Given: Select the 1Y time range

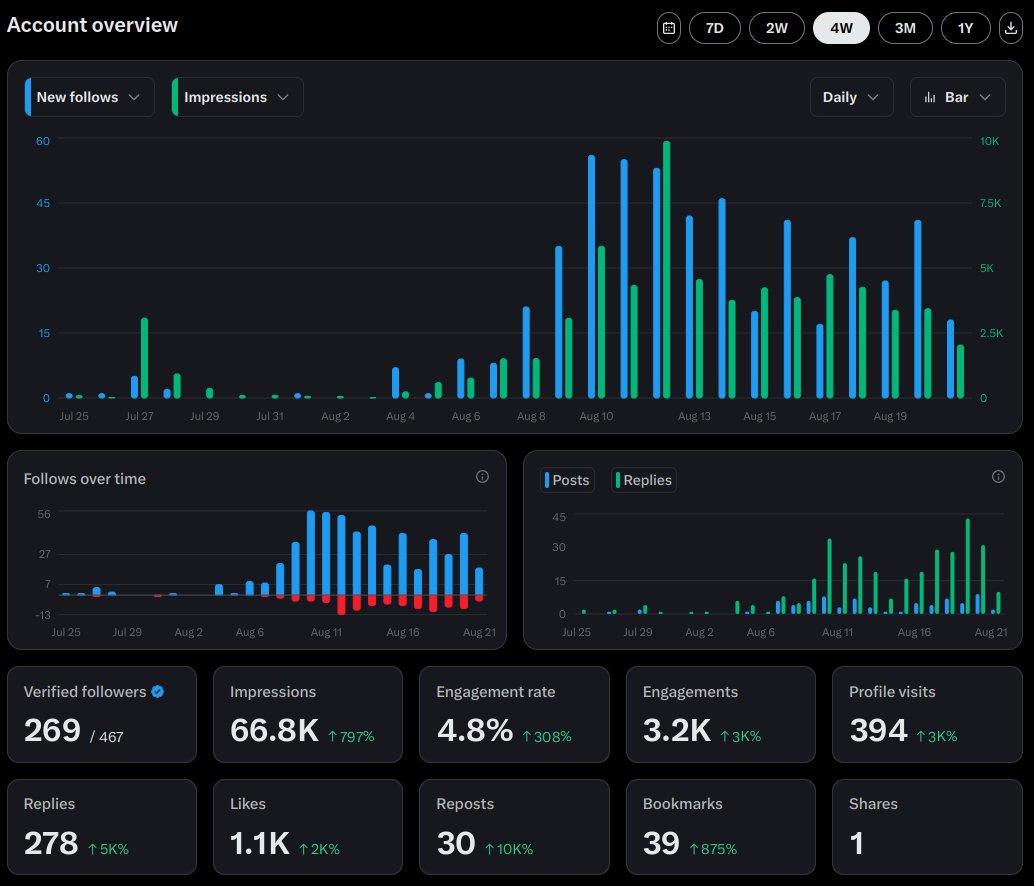Looking at the screenshot, I should pos(965,28).
